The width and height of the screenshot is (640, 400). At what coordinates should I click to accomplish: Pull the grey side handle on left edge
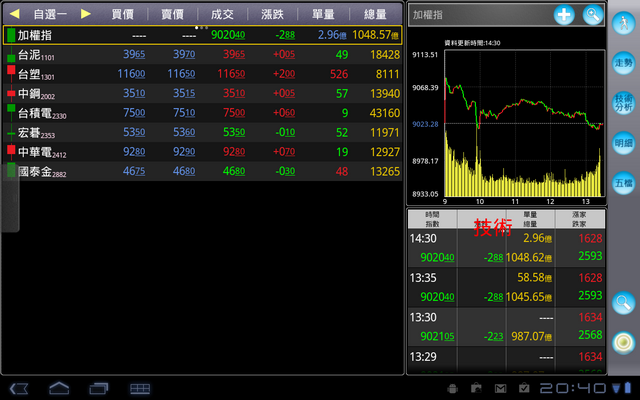(x=10, y=198)
